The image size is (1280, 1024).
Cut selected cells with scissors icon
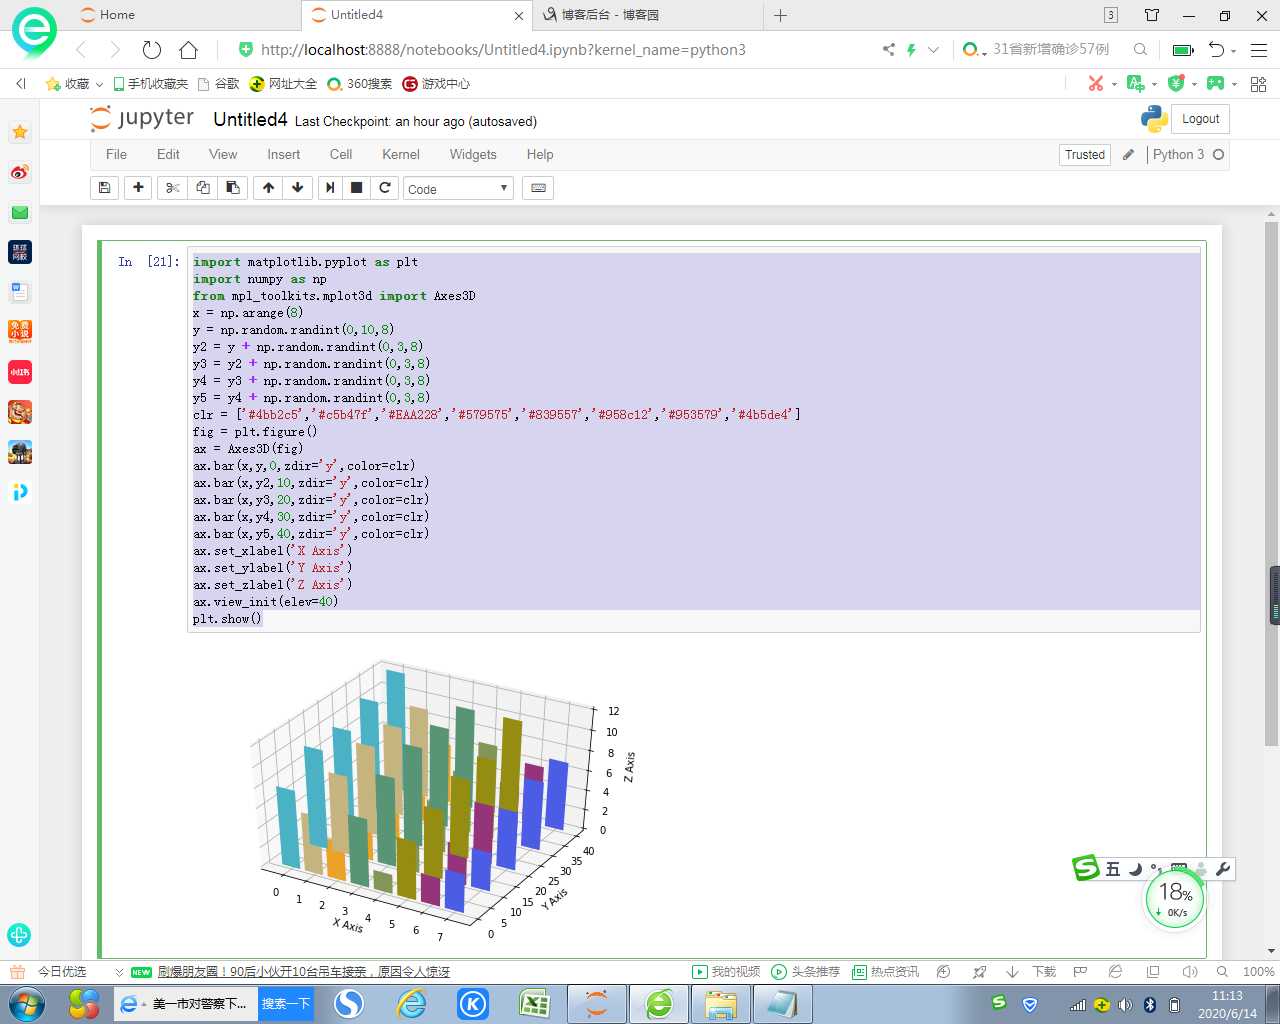point(173,188)
